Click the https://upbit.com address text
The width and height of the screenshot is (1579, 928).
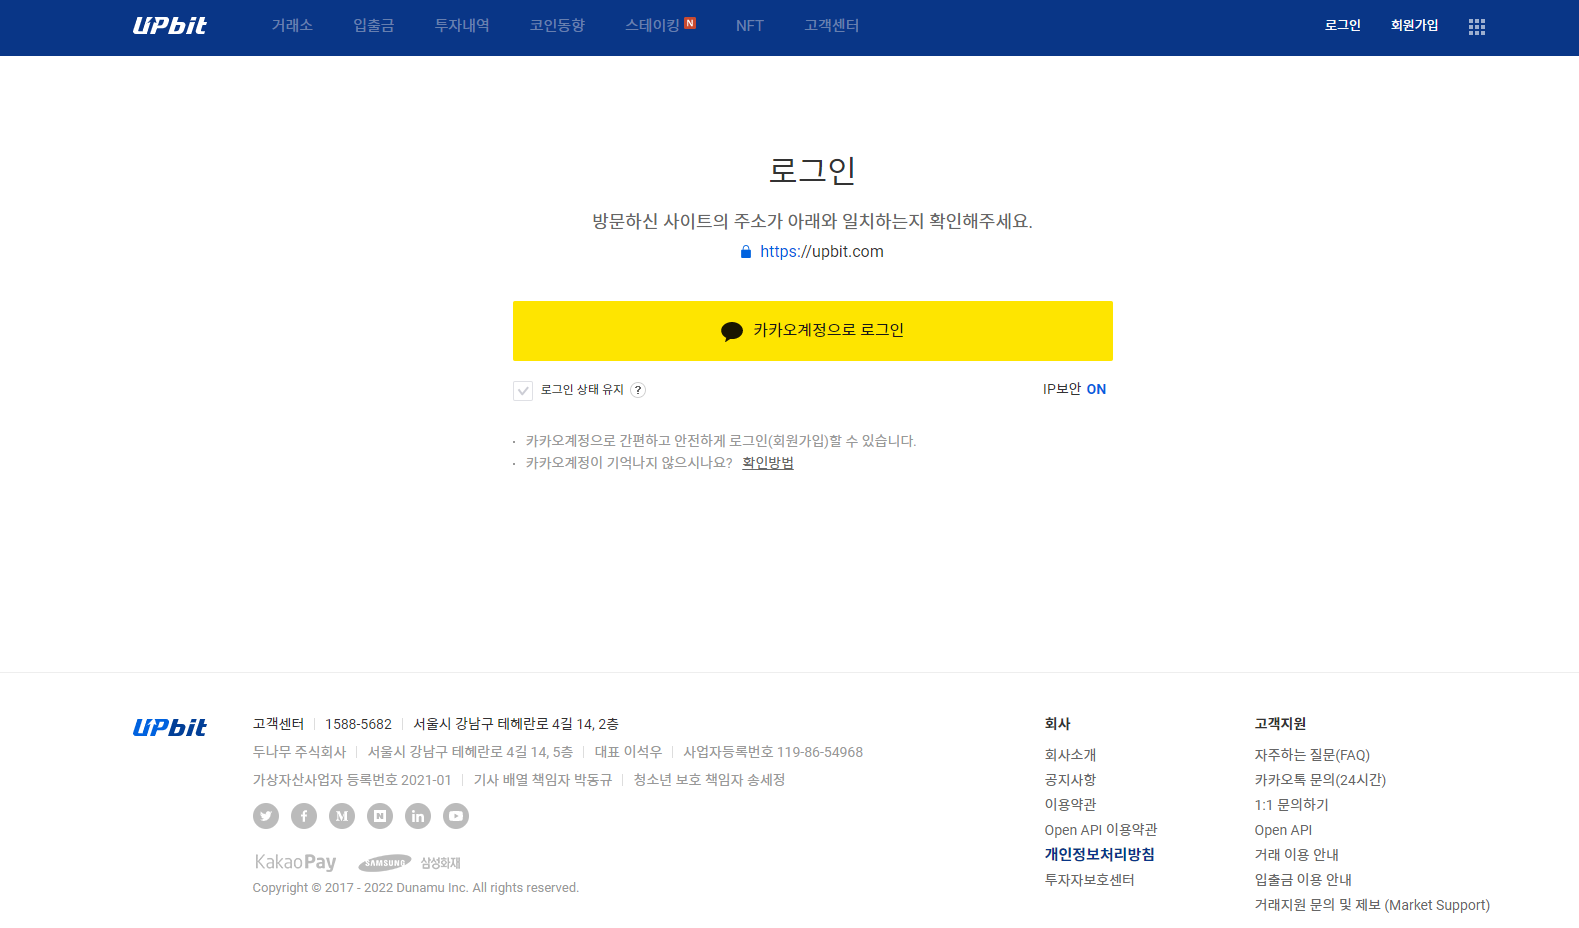[822, 252]
